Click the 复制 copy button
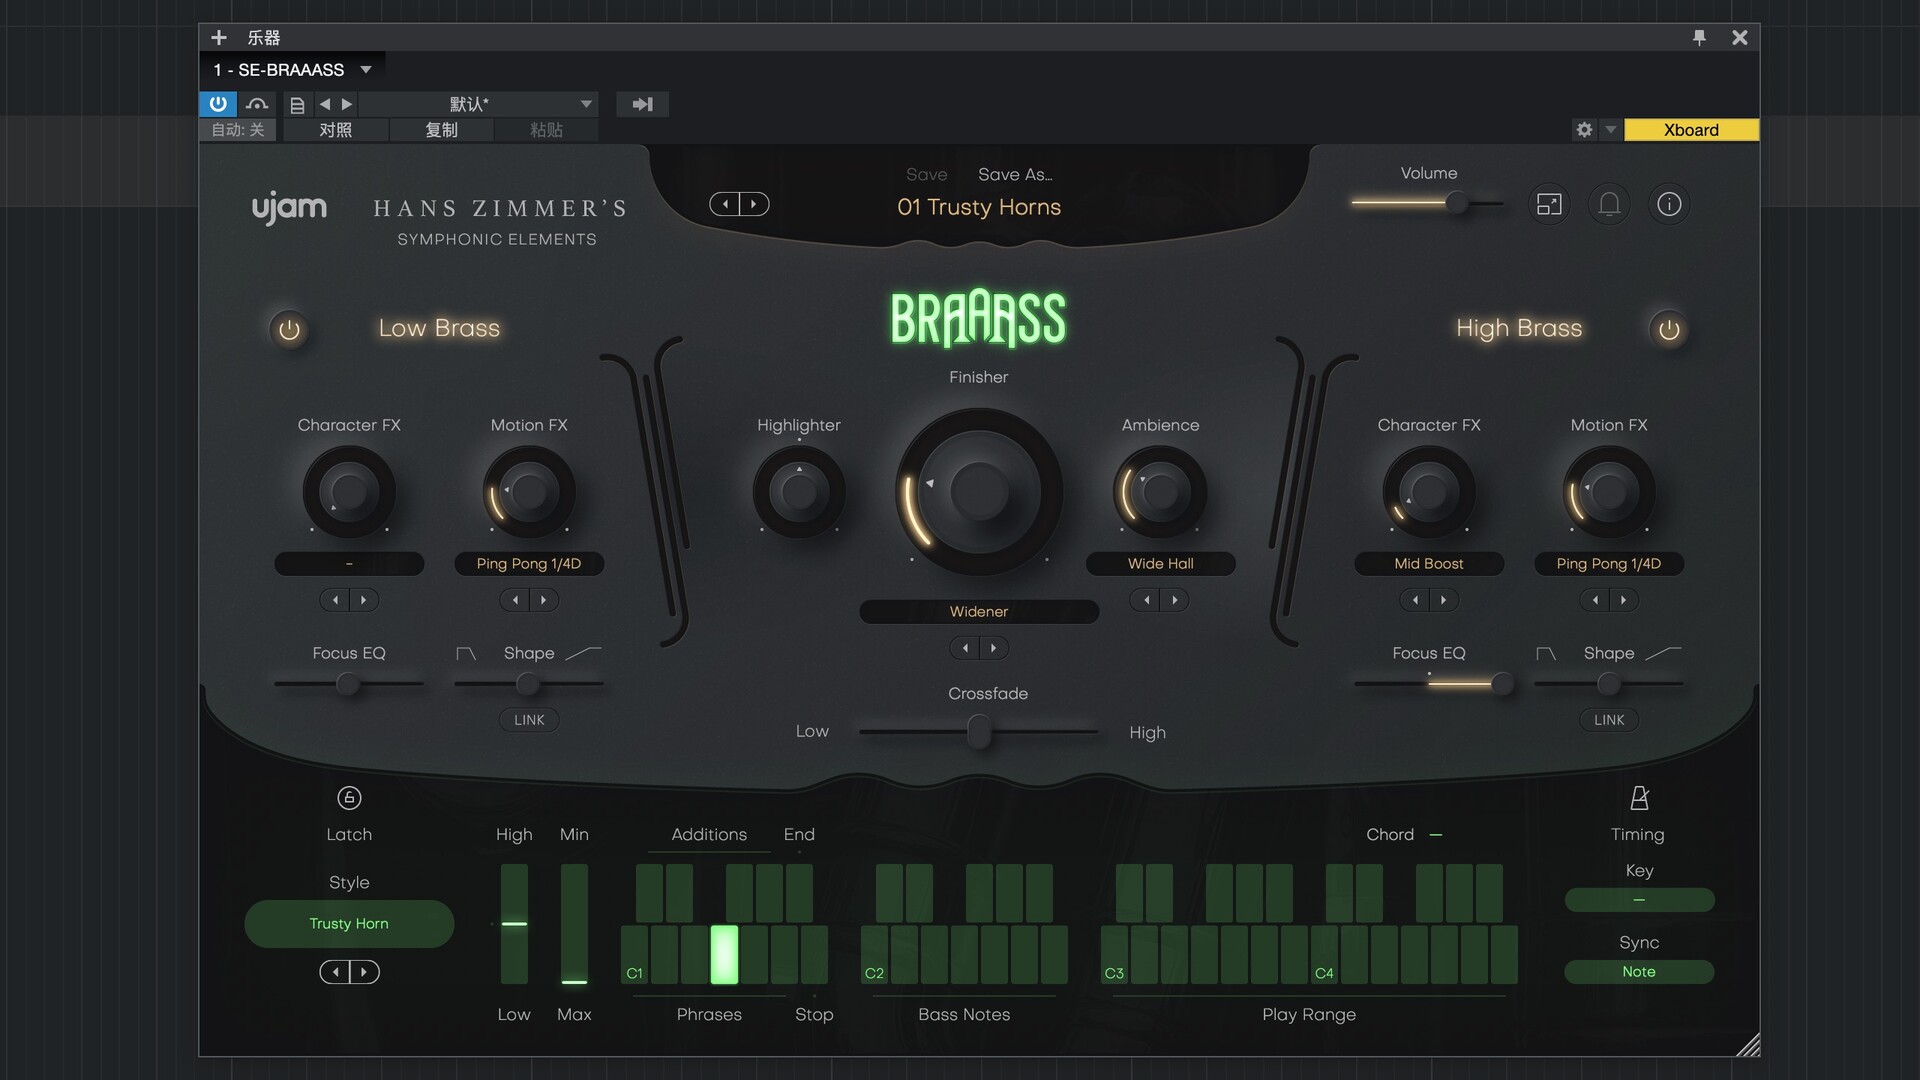The image size is (1920, 1080). pyautogui.click(x=441, y=130)
